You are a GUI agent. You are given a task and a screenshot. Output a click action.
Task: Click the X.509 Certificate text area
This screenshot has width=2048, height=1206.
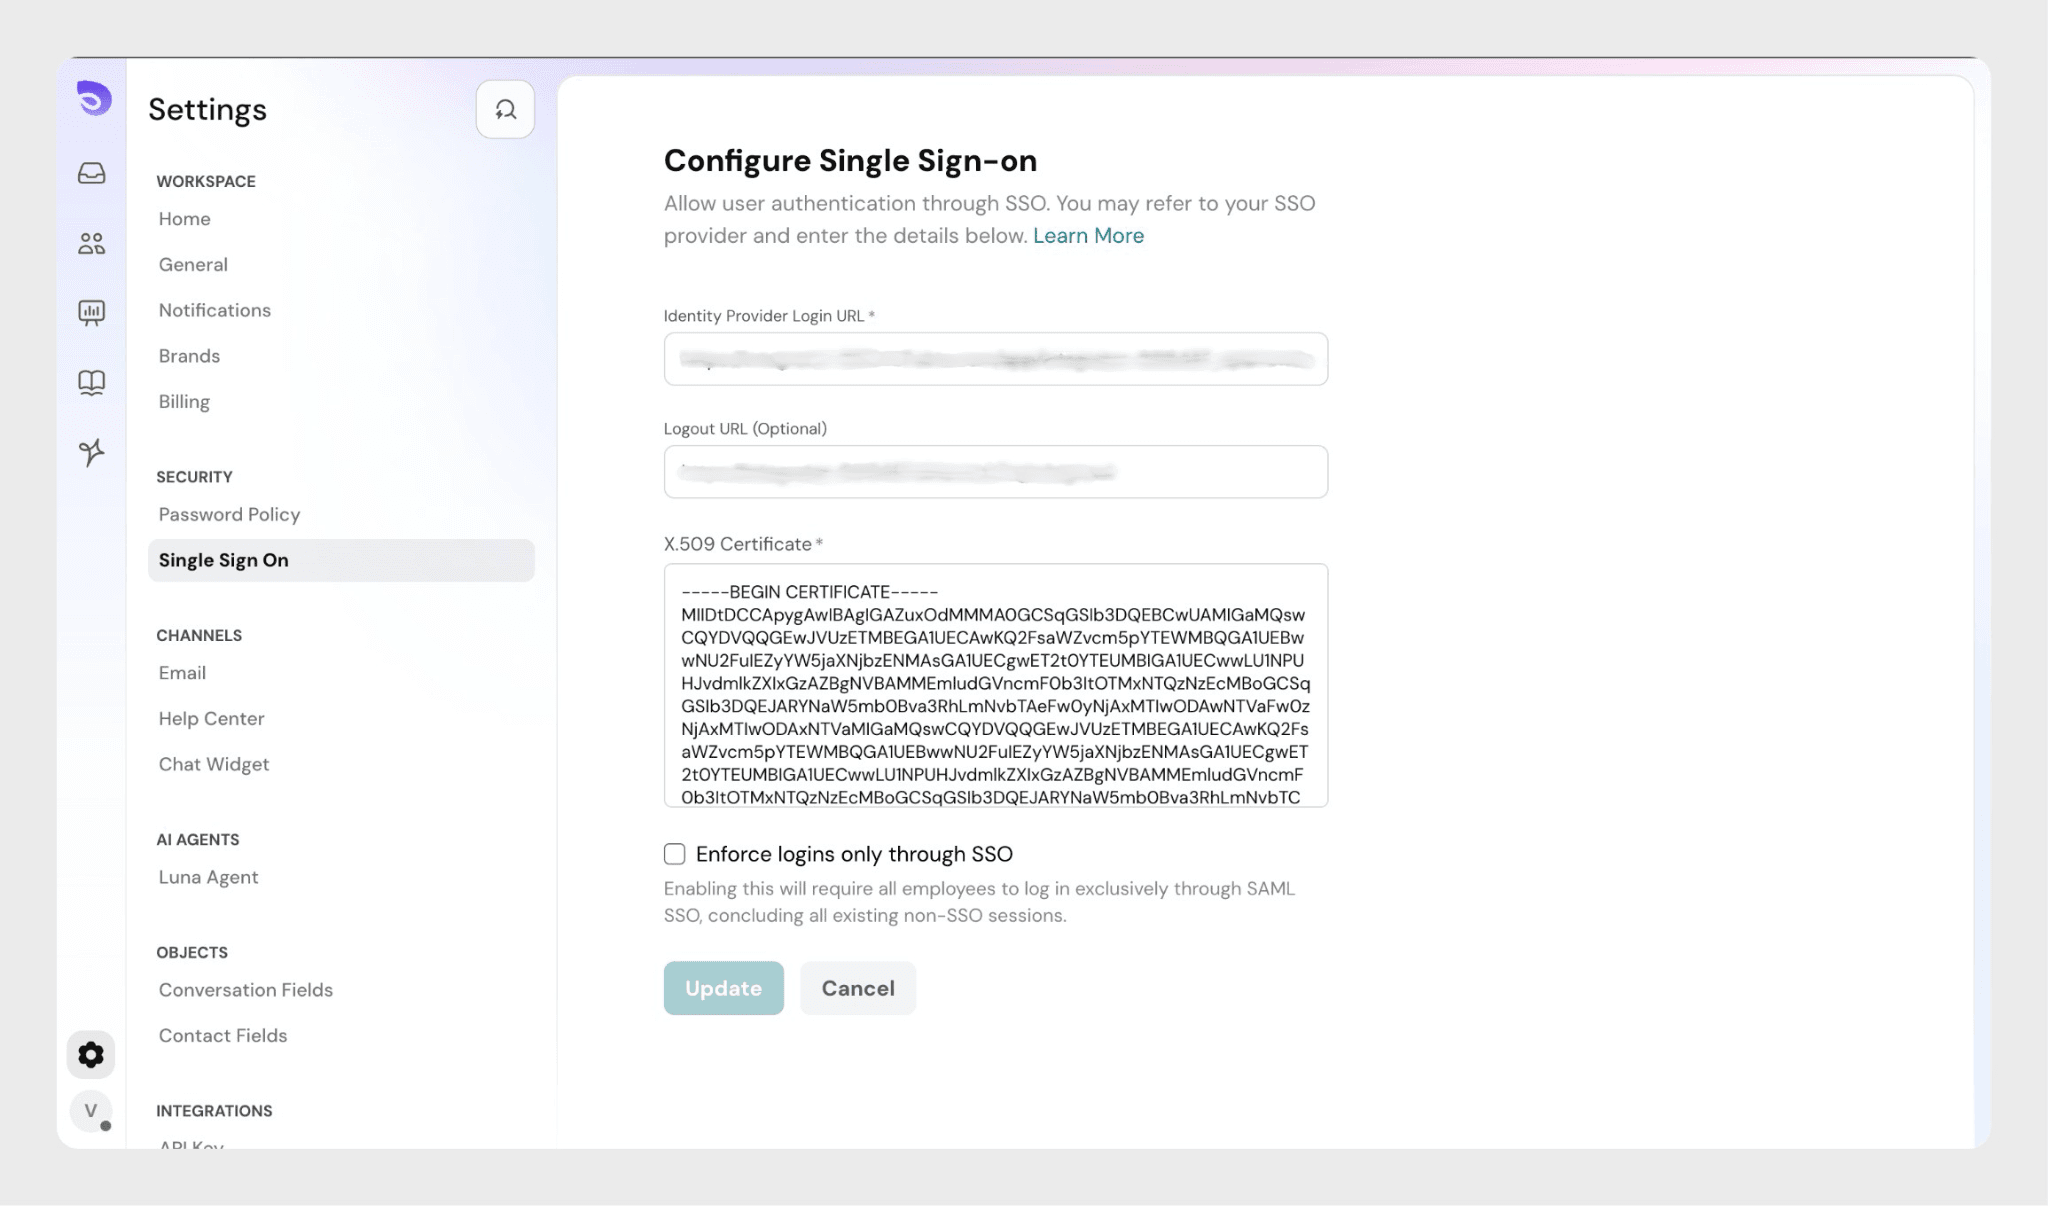pos(995,685)
